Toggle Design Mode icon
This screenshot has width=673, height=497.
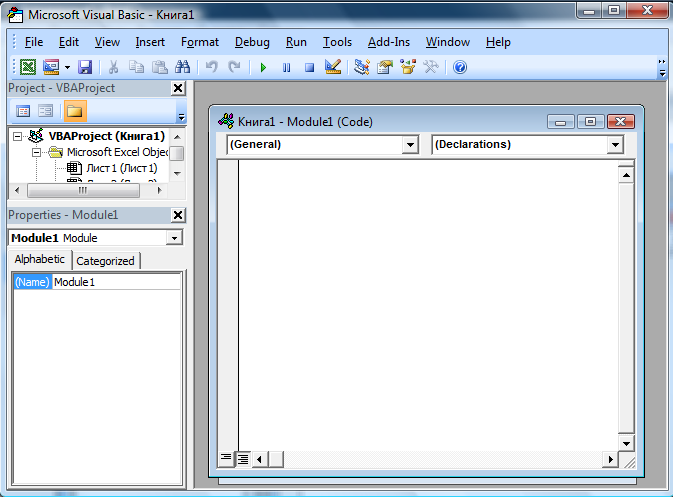333,67
